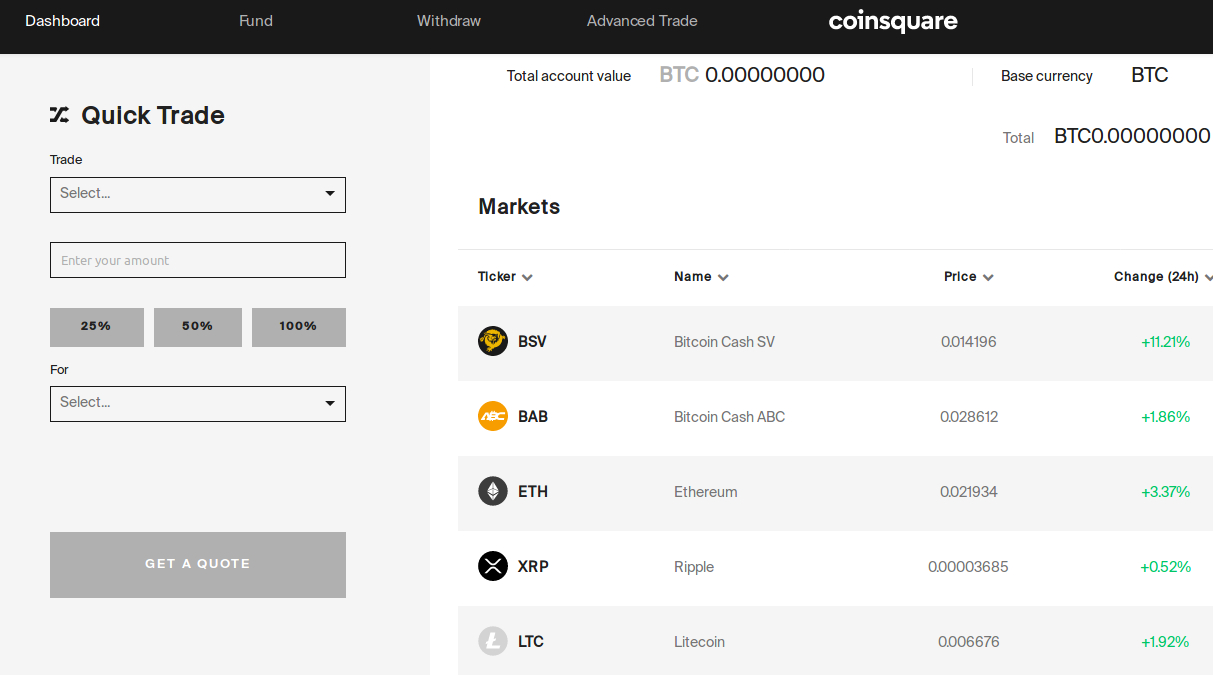Click the Markets heading
1213x675 pixels.
pyautogui.click(x=519, y=207)
